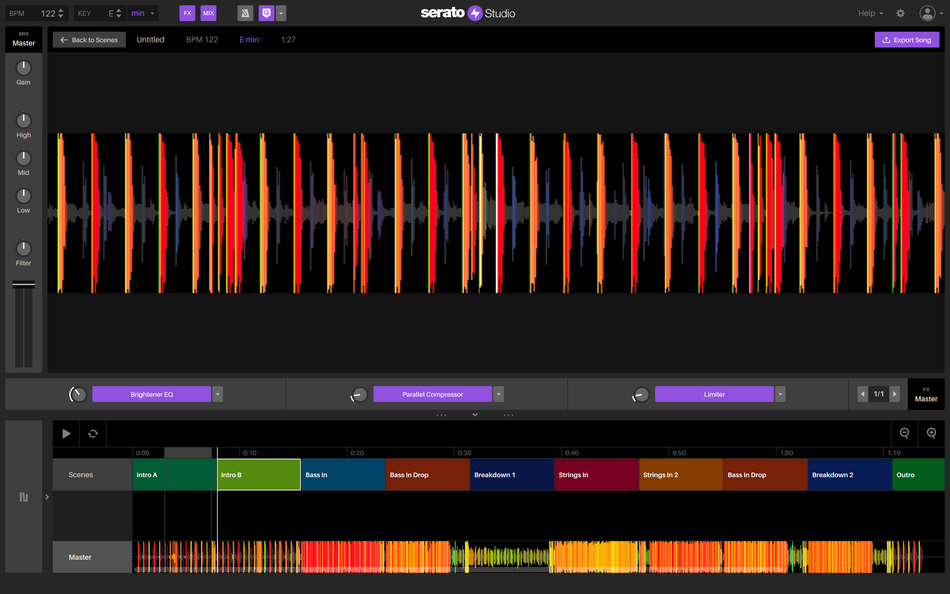Open the Help menu
Image resolution: width=950 pixels, height=594 pixels.
pyautogui.click(x=870, y=13)
